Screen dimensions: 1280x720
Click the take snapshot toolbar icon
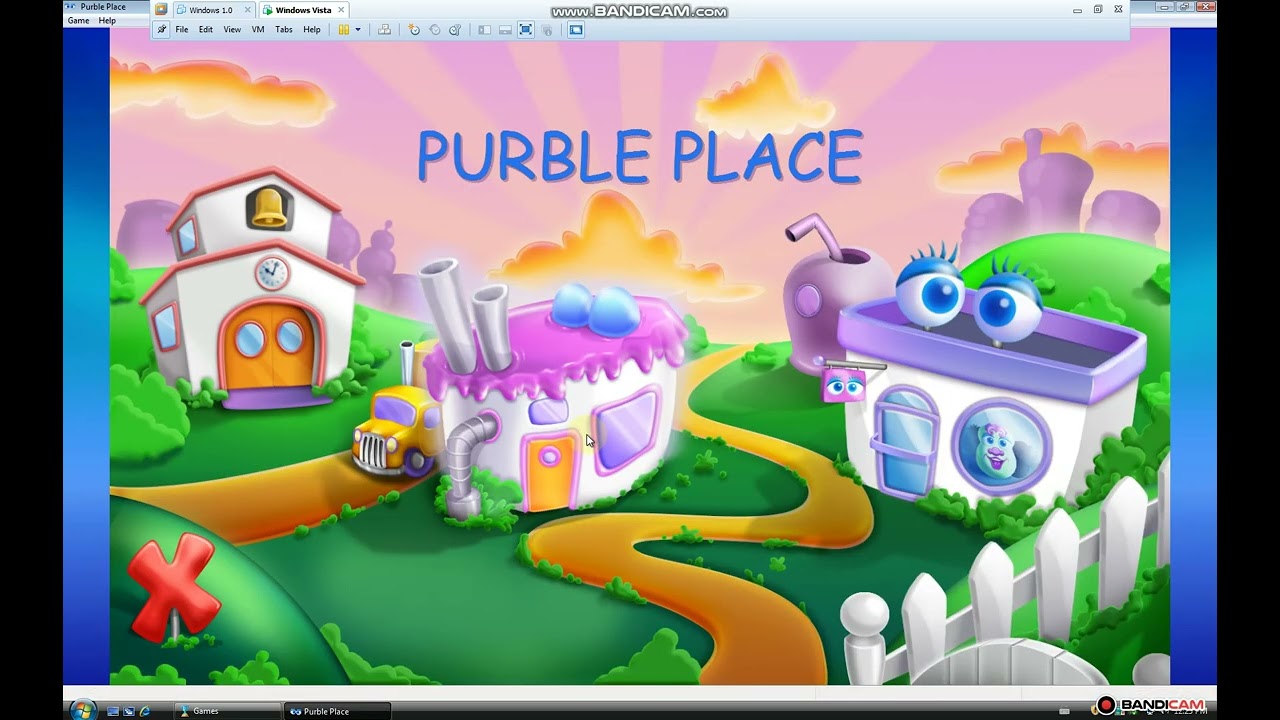pyautogui.click(x=413, y=30)
